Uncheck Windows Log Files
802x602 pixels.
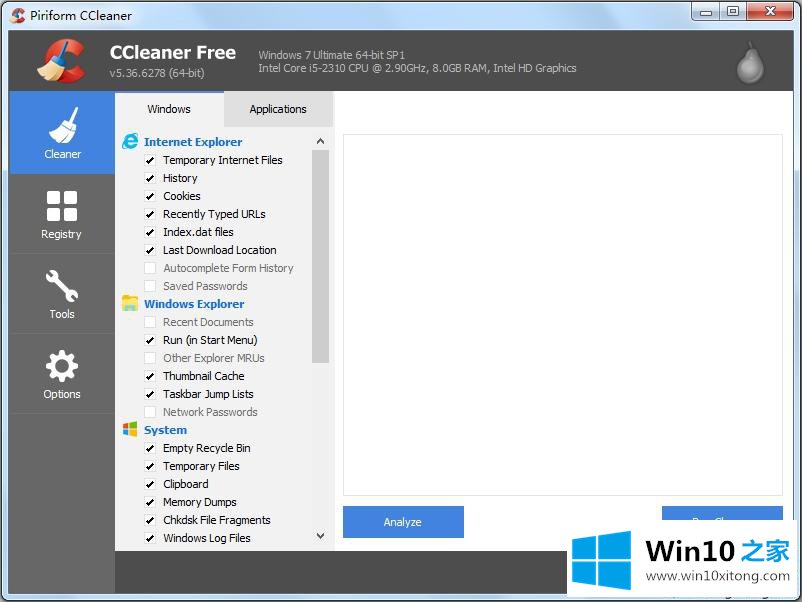point(150,538)
